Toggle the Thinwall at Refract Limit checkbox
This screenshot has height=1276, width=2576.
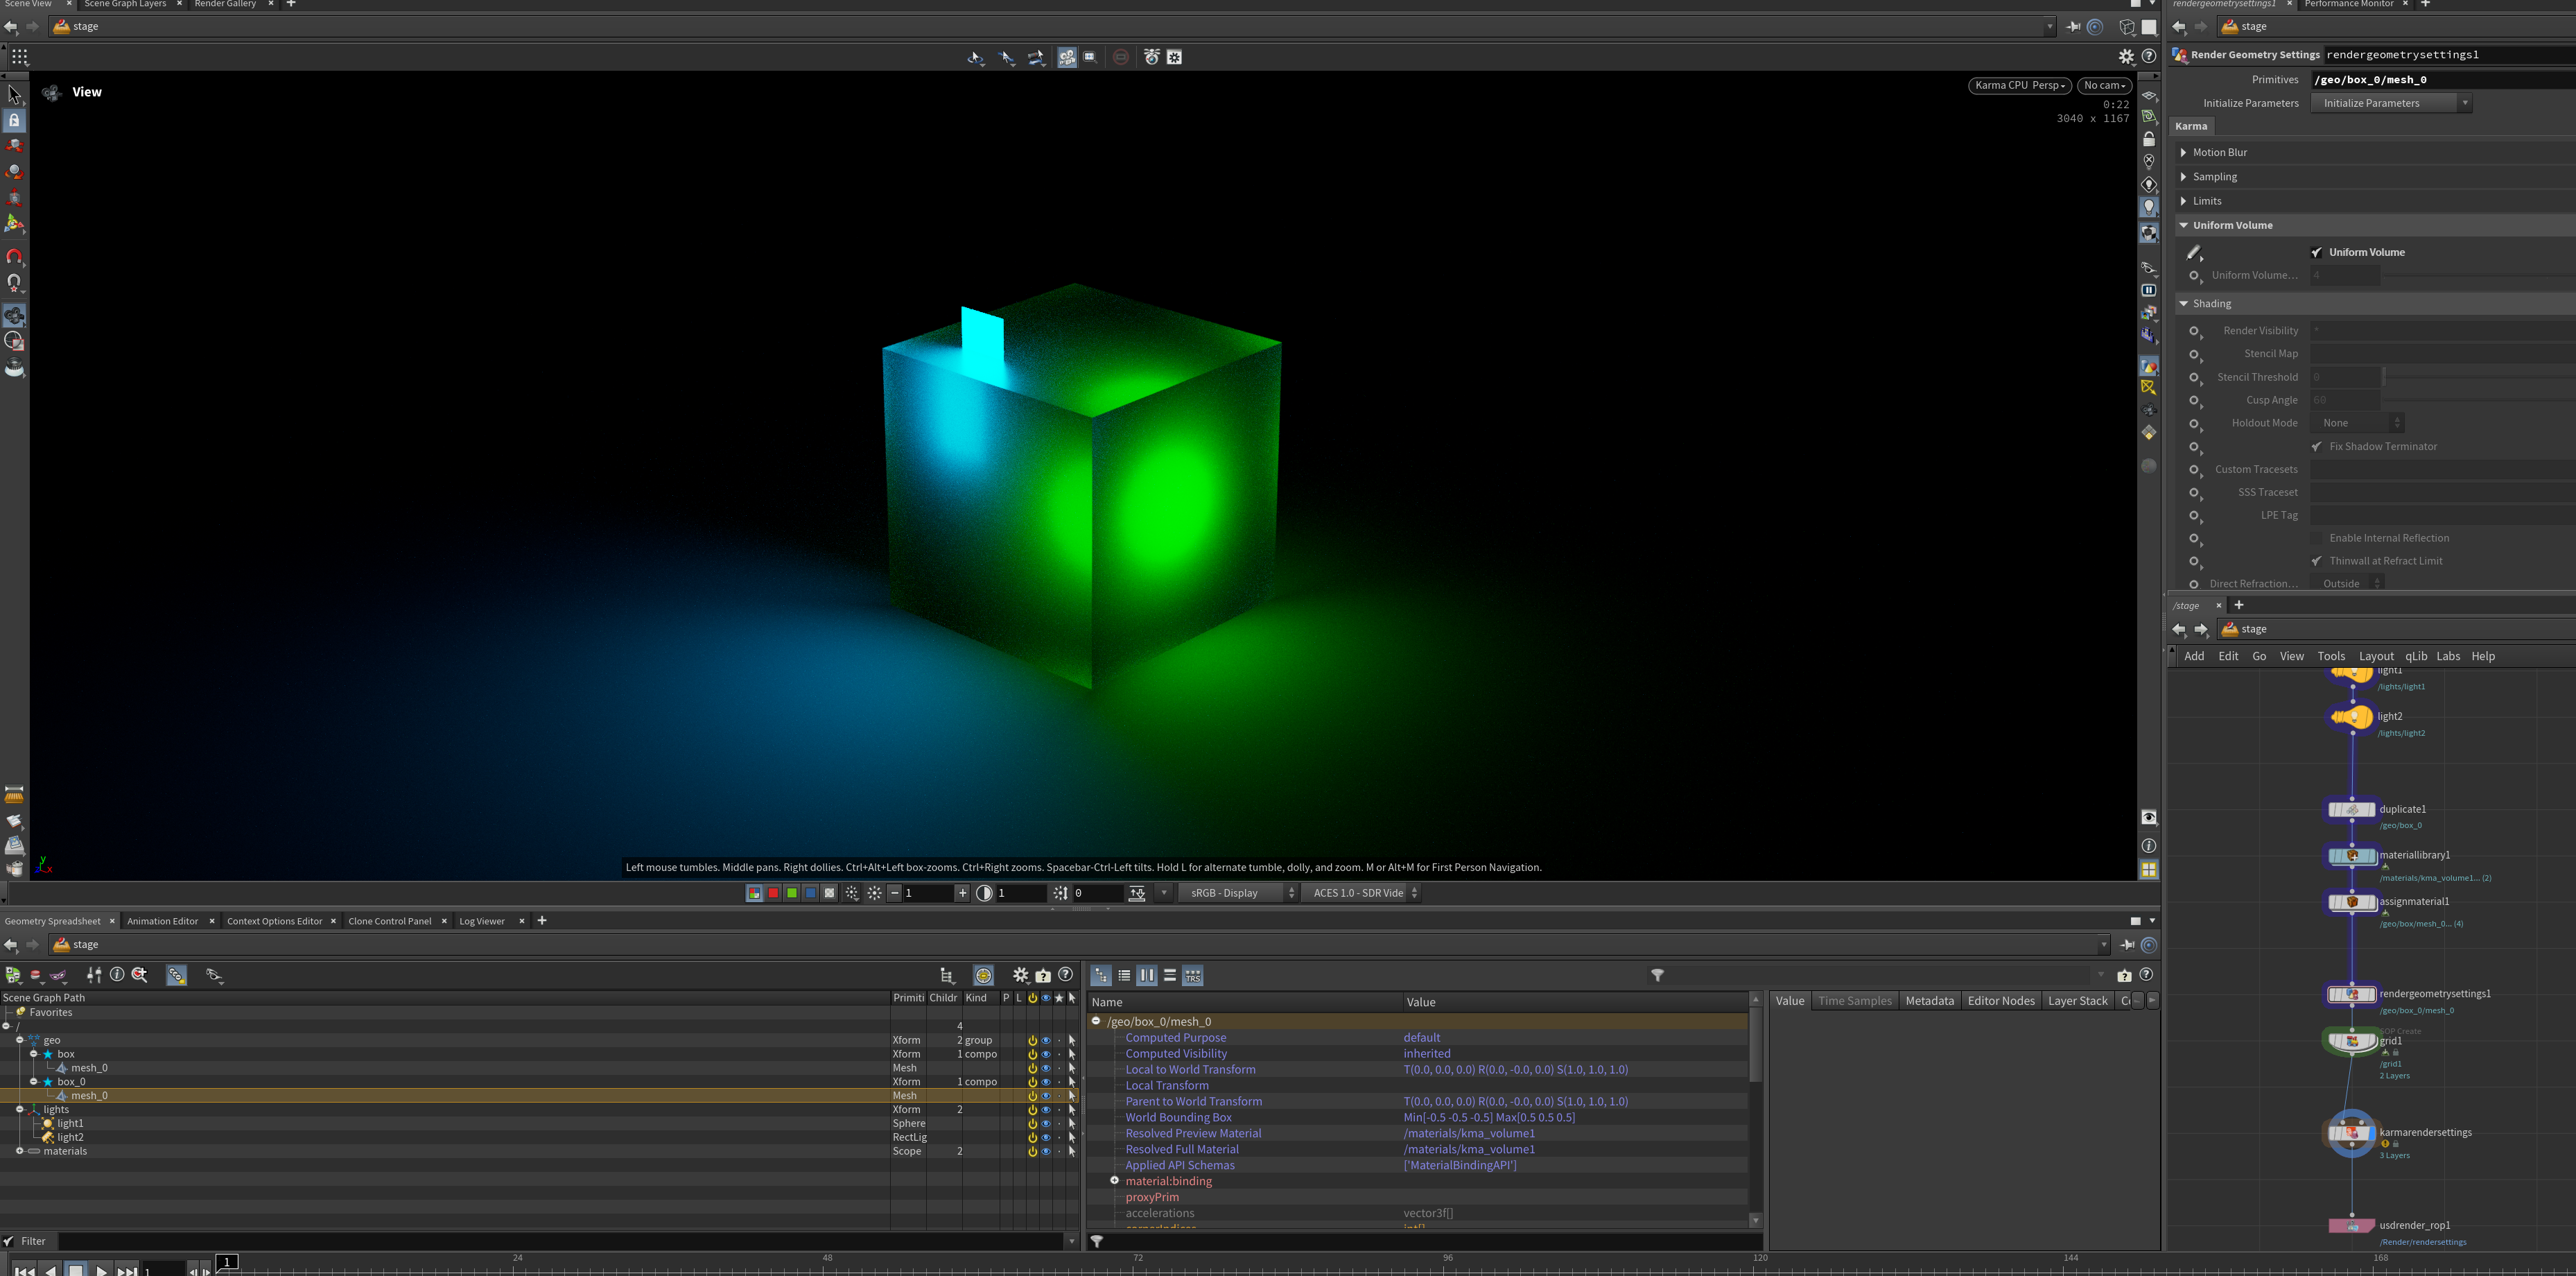coord(2317,561)
